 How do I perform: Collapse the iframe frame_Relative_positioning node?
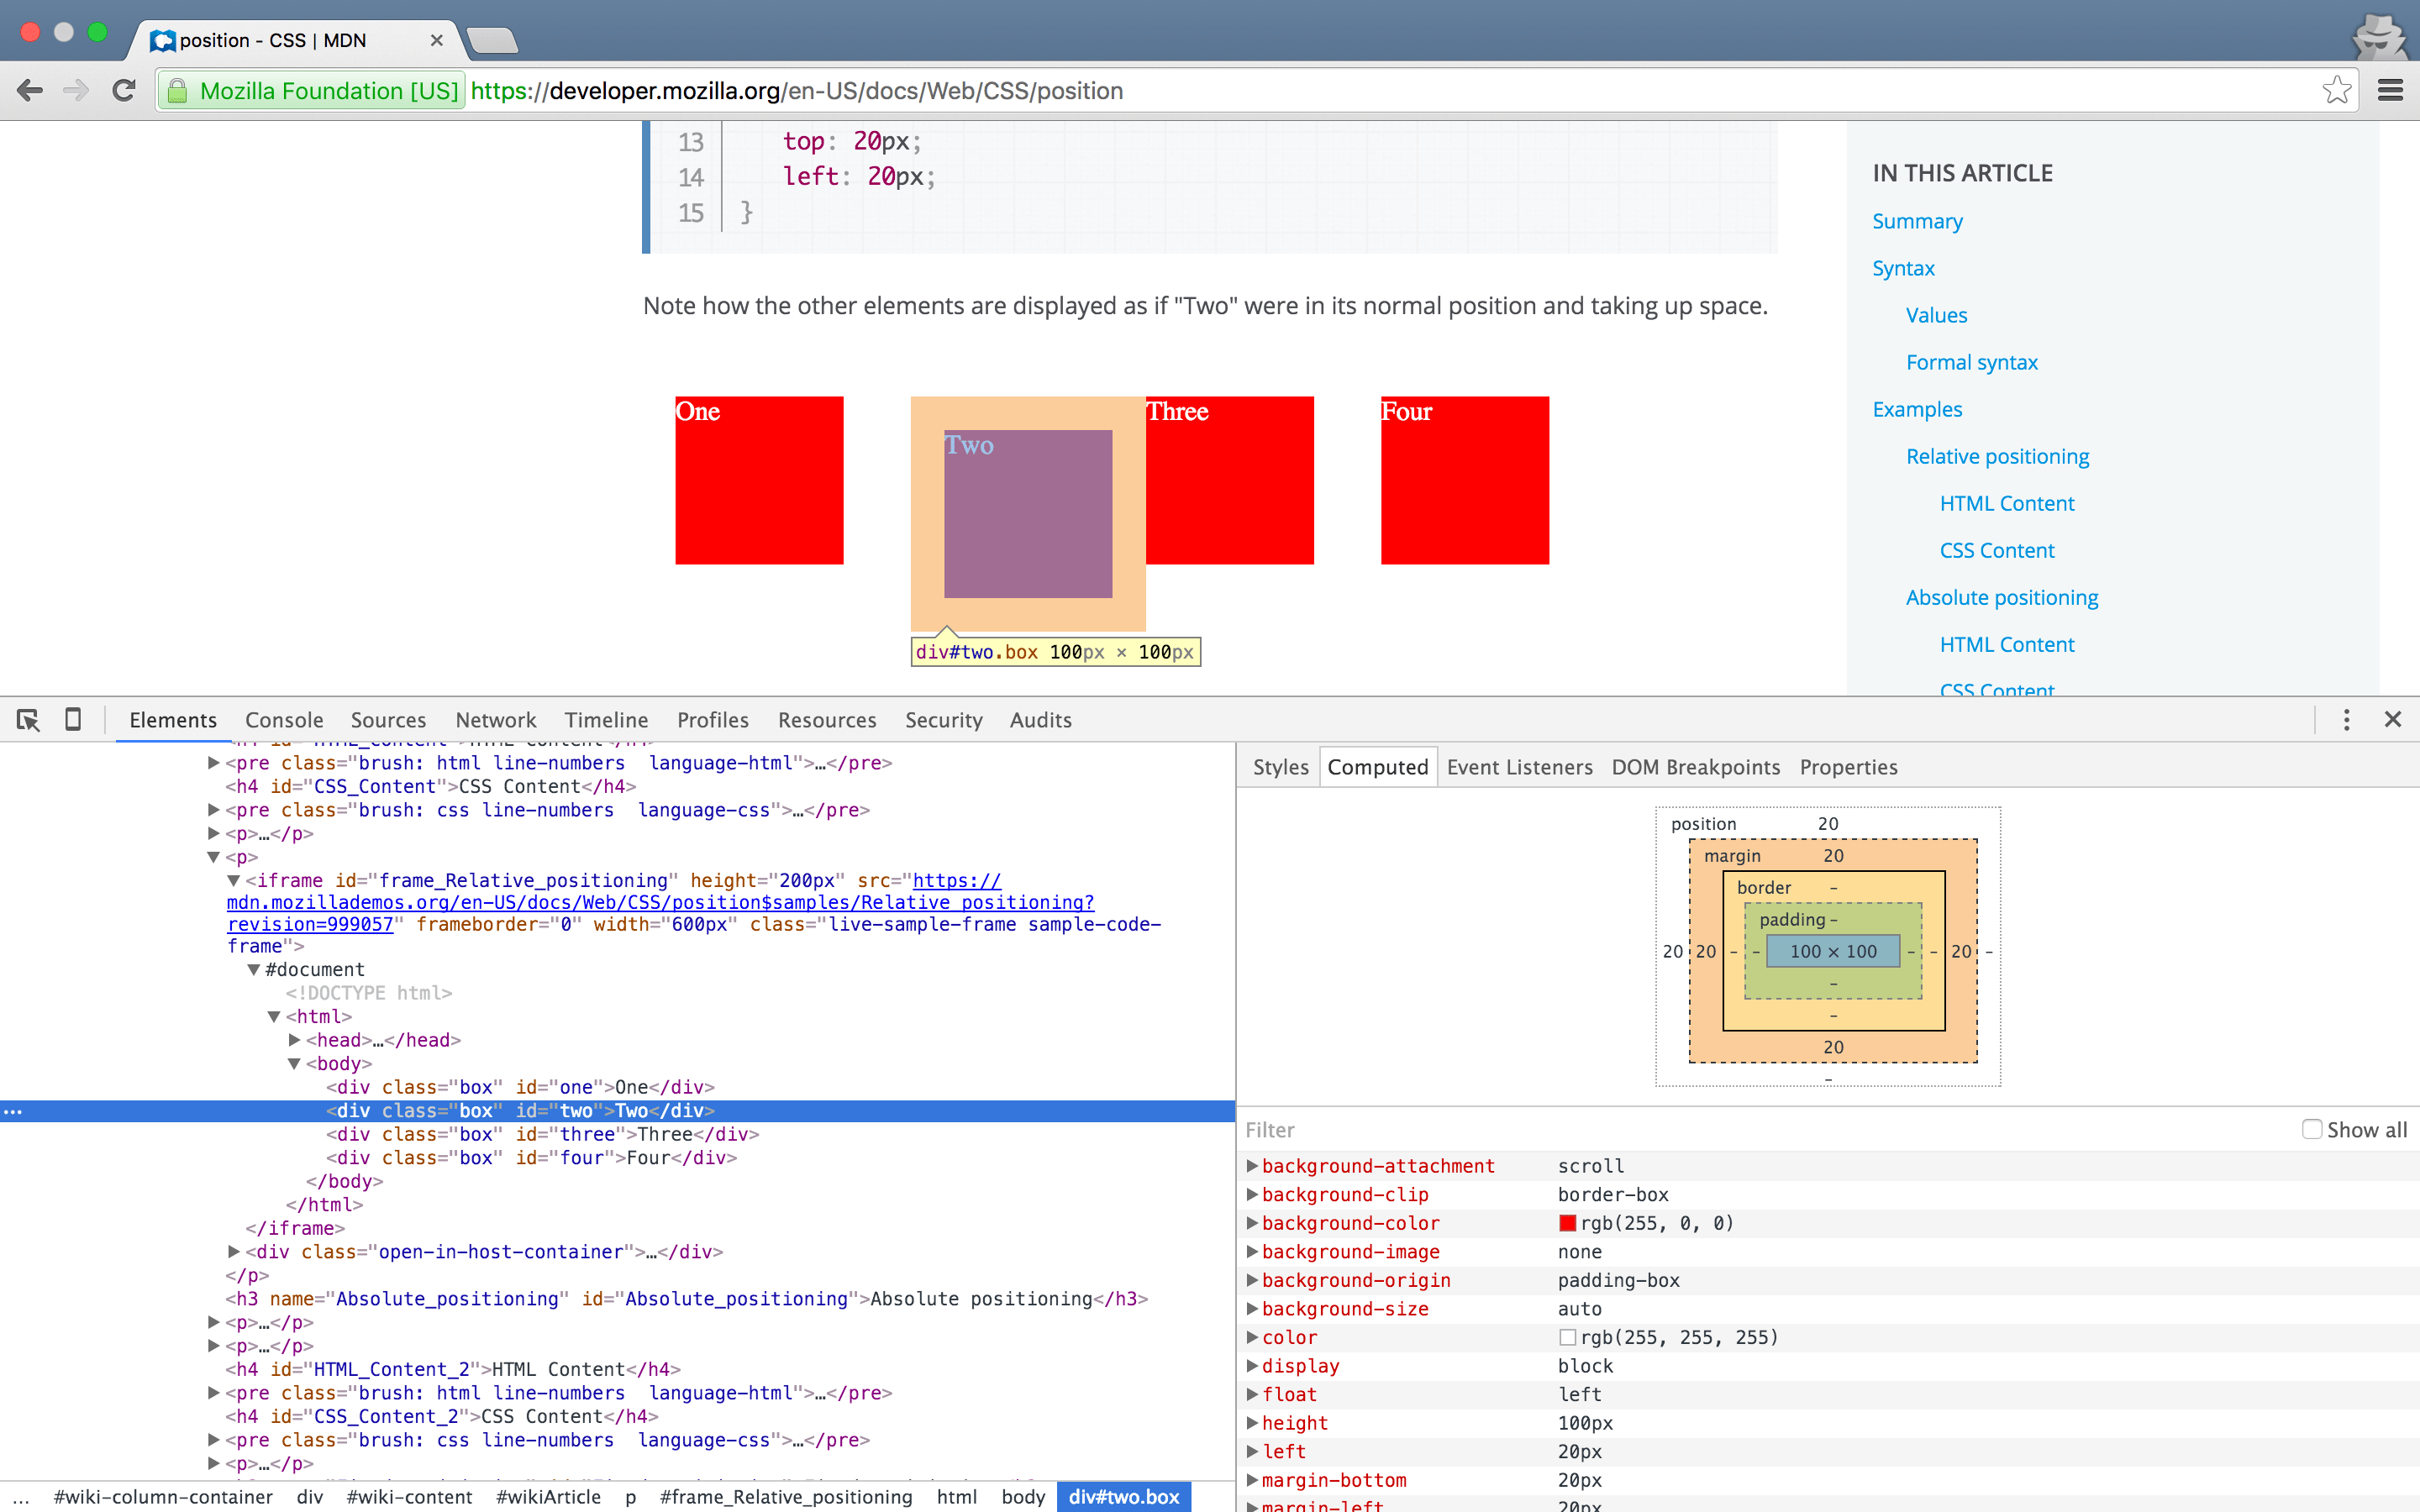coord(233,881)
